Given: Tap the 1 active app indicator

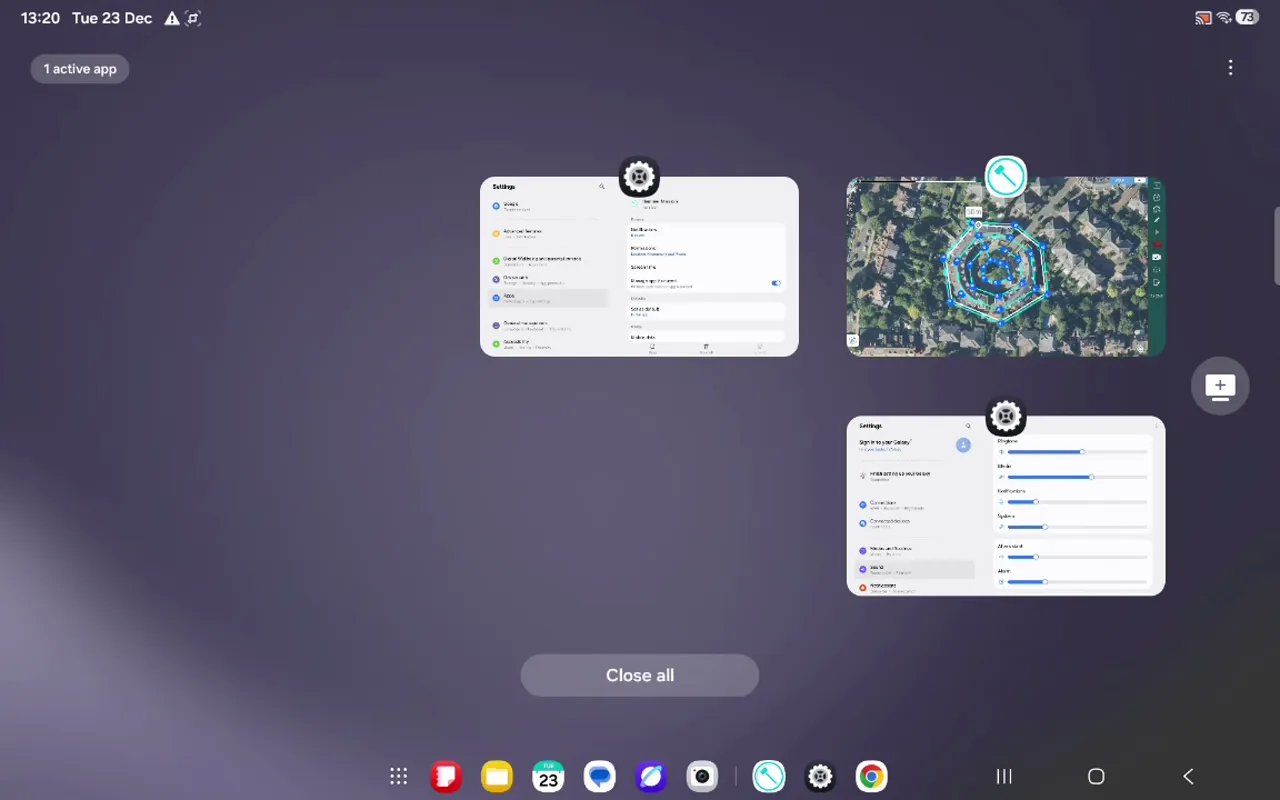Looking at the screenshot, I should [79, 68].
